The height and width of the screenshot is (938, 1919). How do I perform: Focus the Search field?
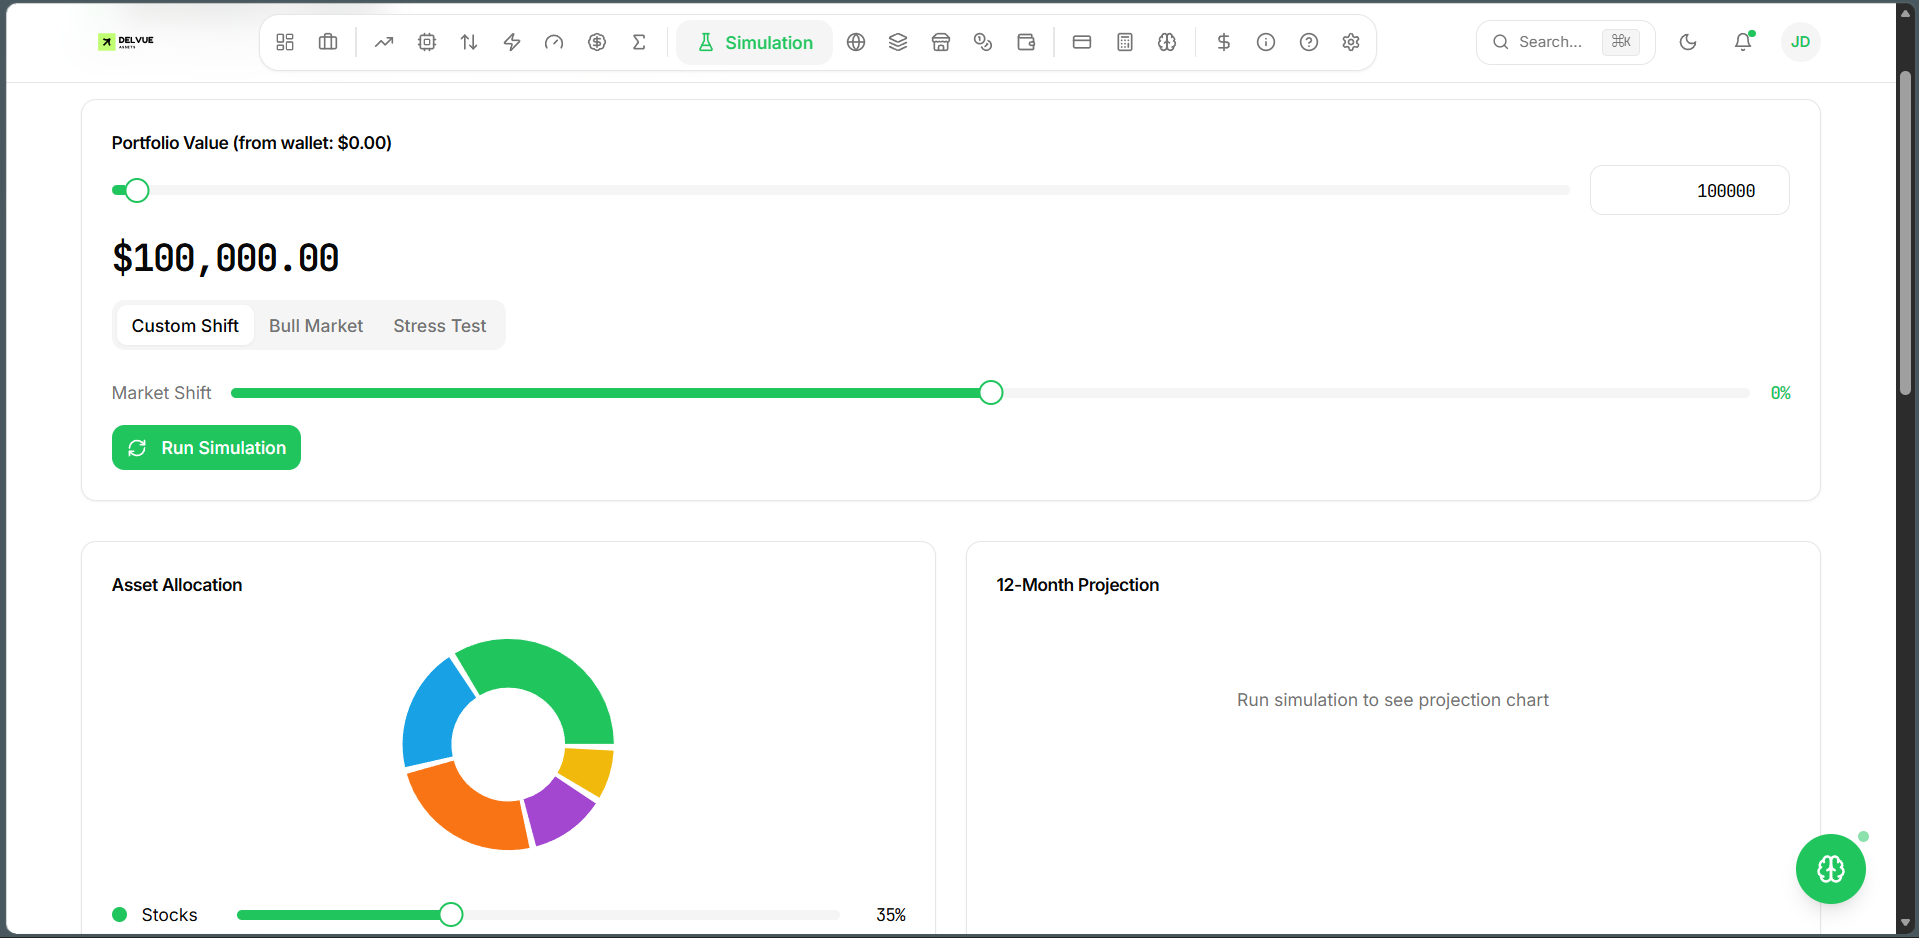tap(1565, 42)
